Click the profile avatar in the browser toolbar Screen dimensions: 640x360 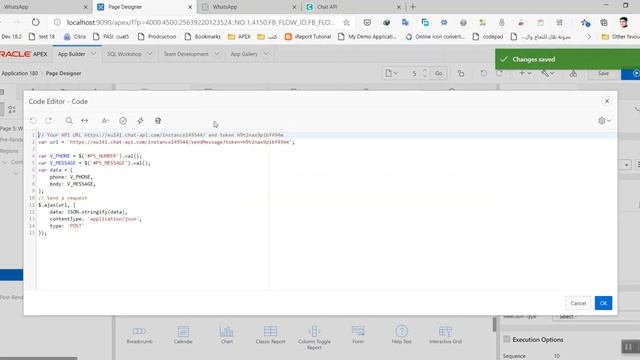pyautogui.click(x=623, y=22)
